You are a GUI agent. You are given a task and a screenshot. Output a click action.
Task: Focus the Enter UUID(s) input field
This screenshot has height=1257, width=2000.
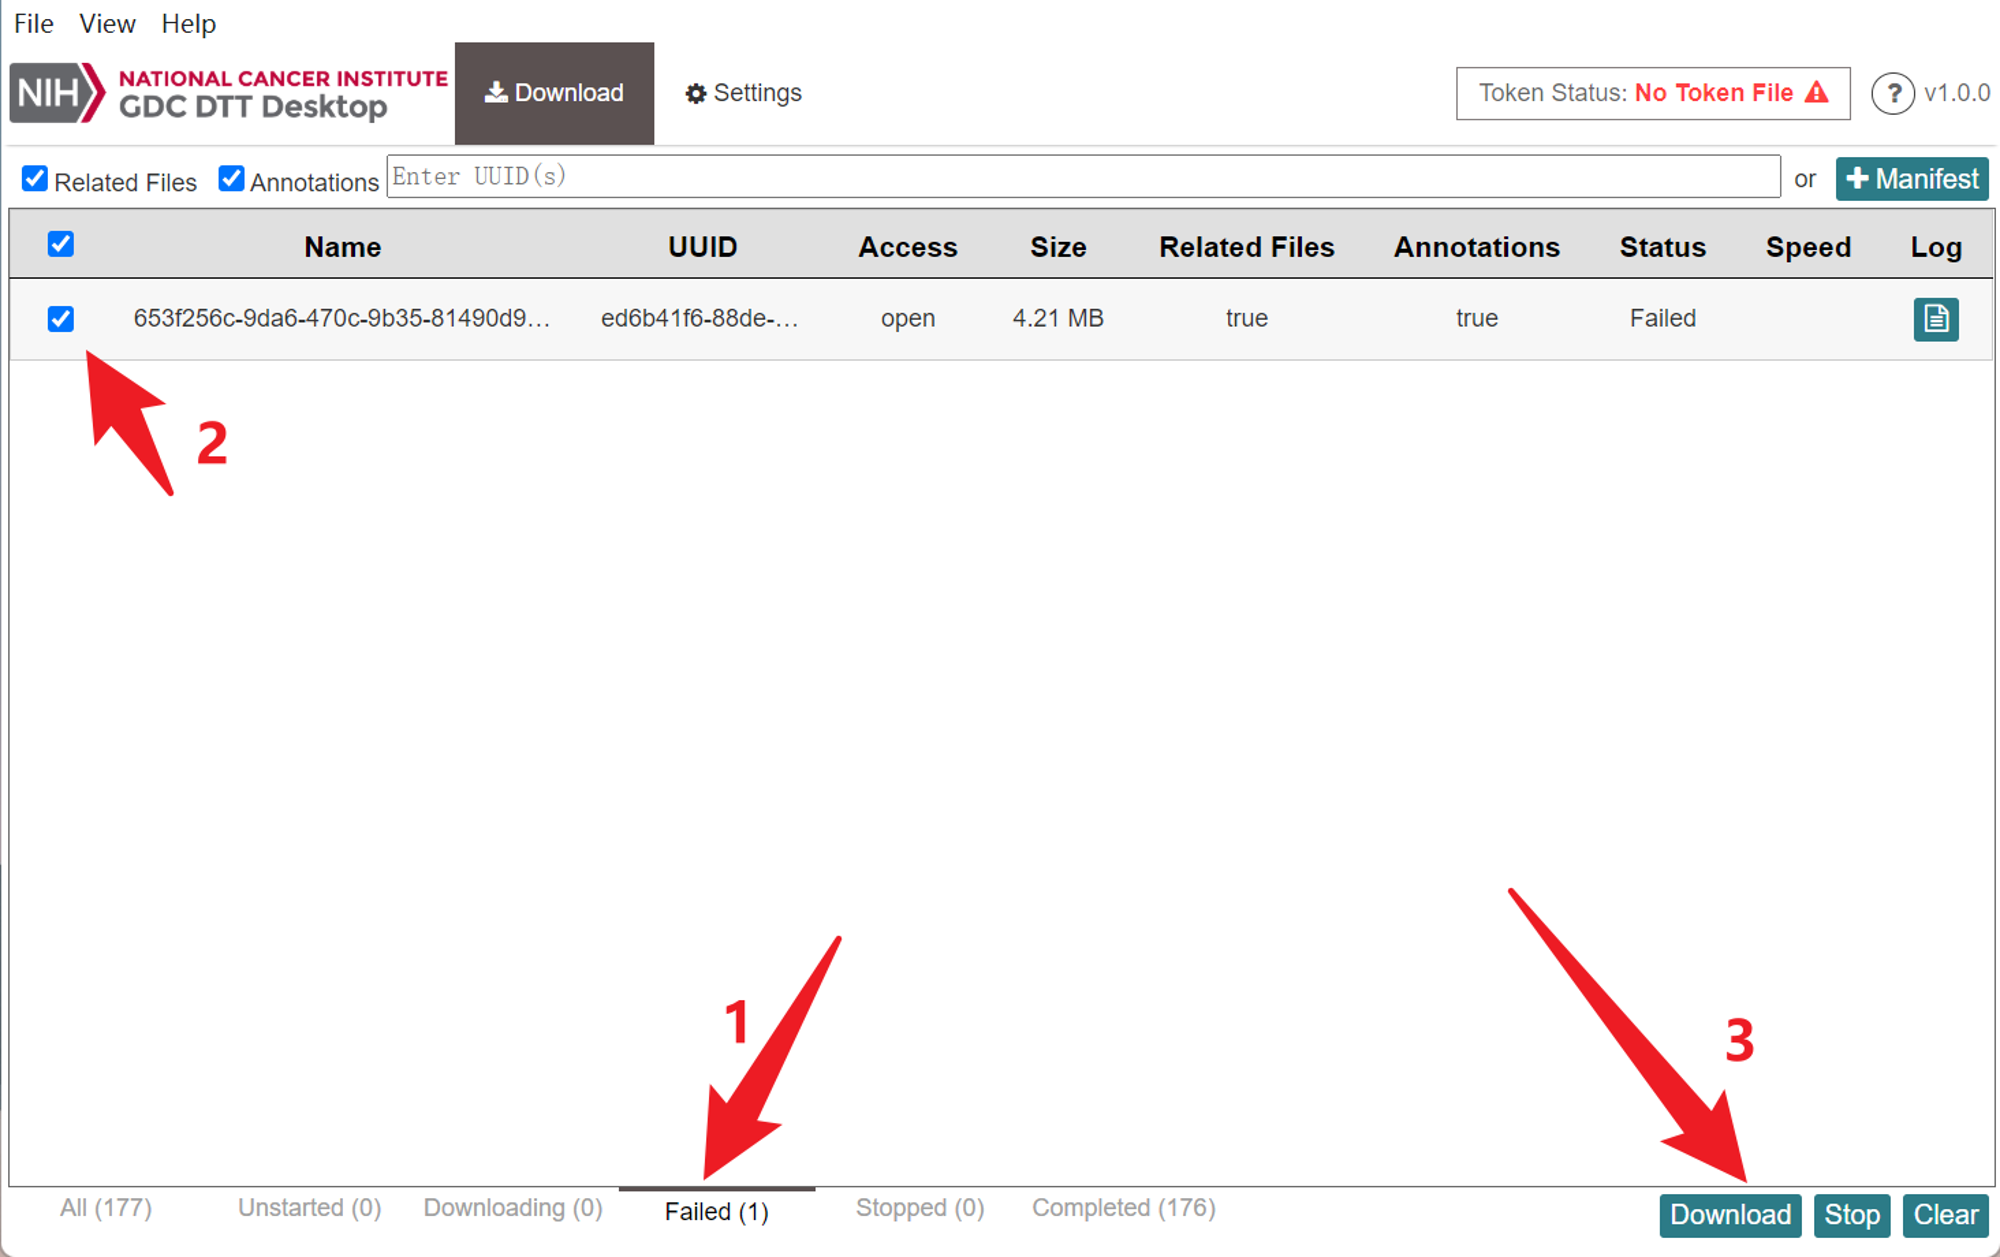tap(1083, 176)
